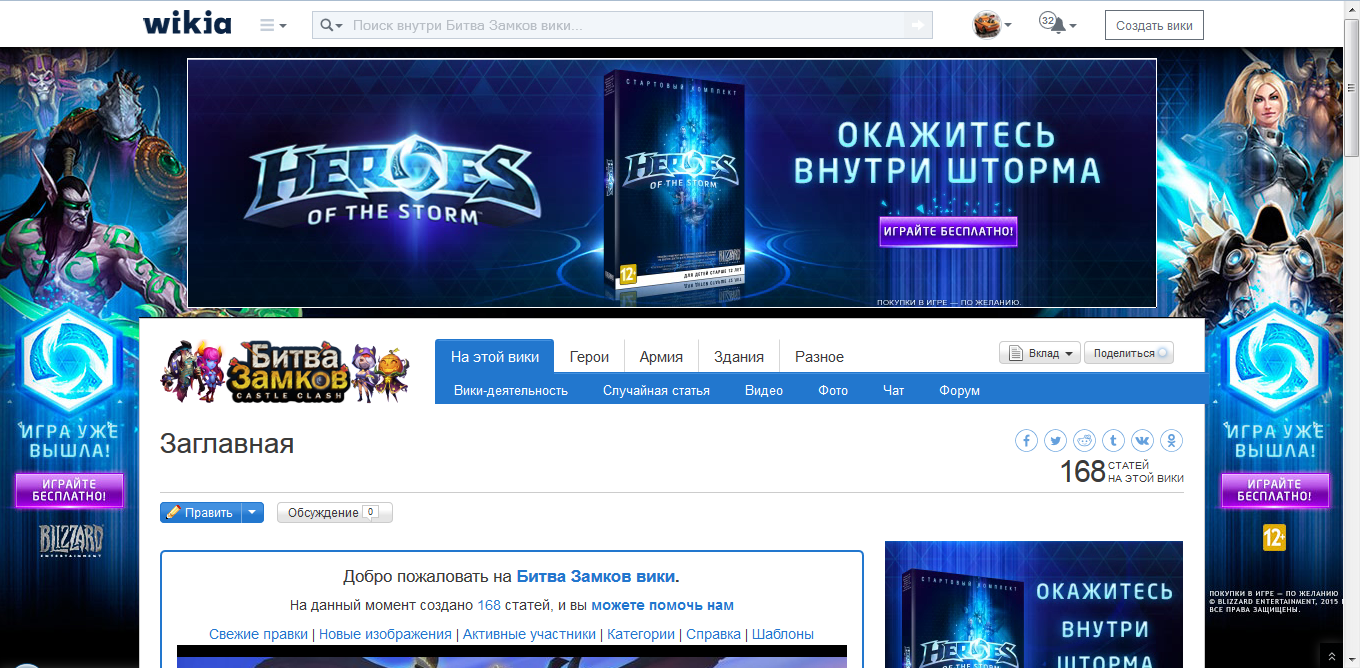Open the Видео section
Image resolution: width=1360 pixels, height=668 pixels.
(x=764, y=390)
